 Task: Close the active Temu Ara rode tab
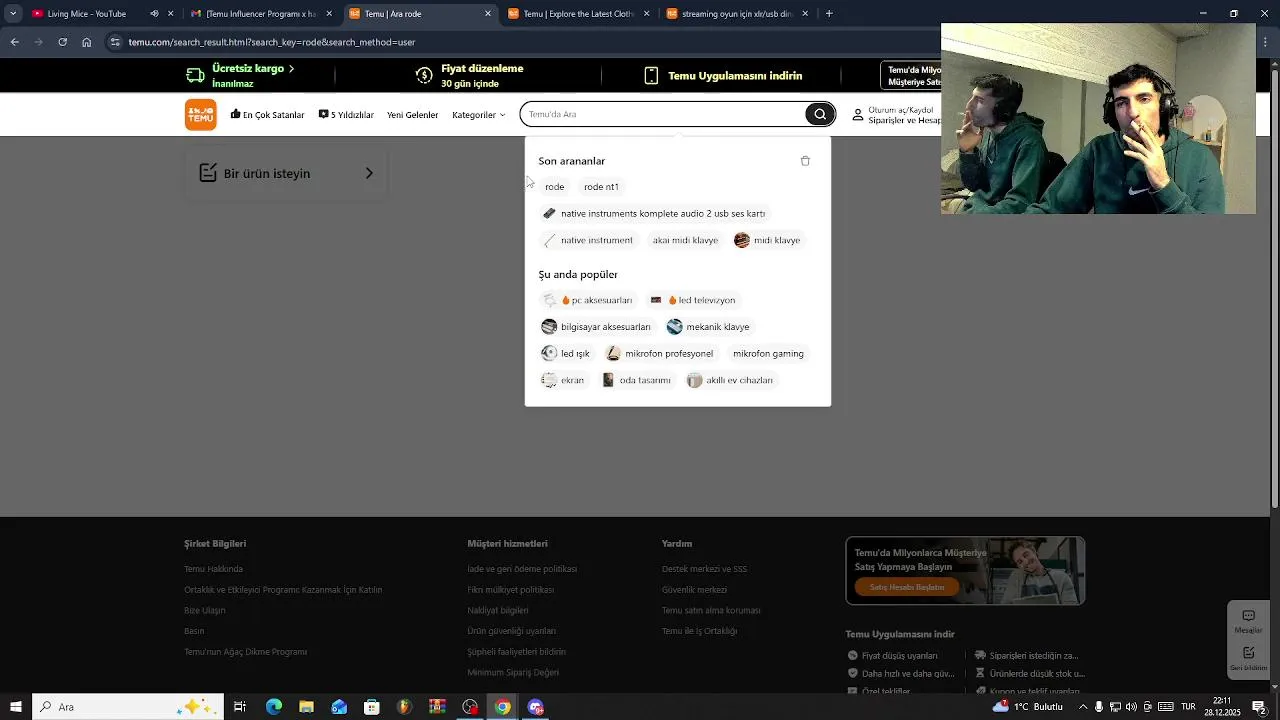488,14
